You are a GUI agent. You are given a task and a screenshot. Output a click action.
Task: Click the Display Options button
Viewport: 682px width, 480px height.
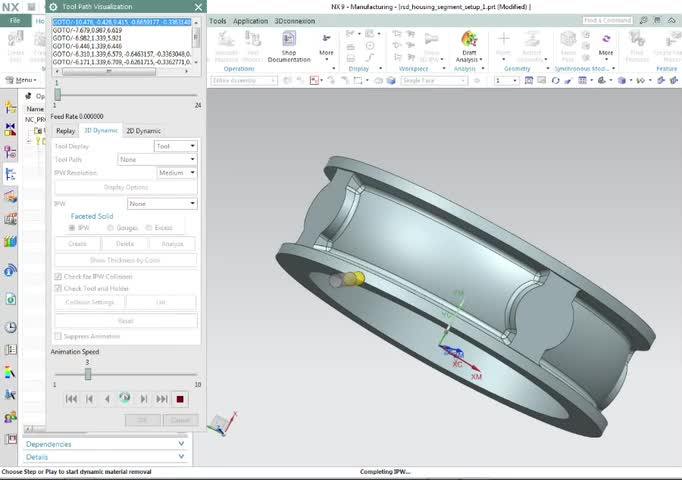[x=125, y=187]
